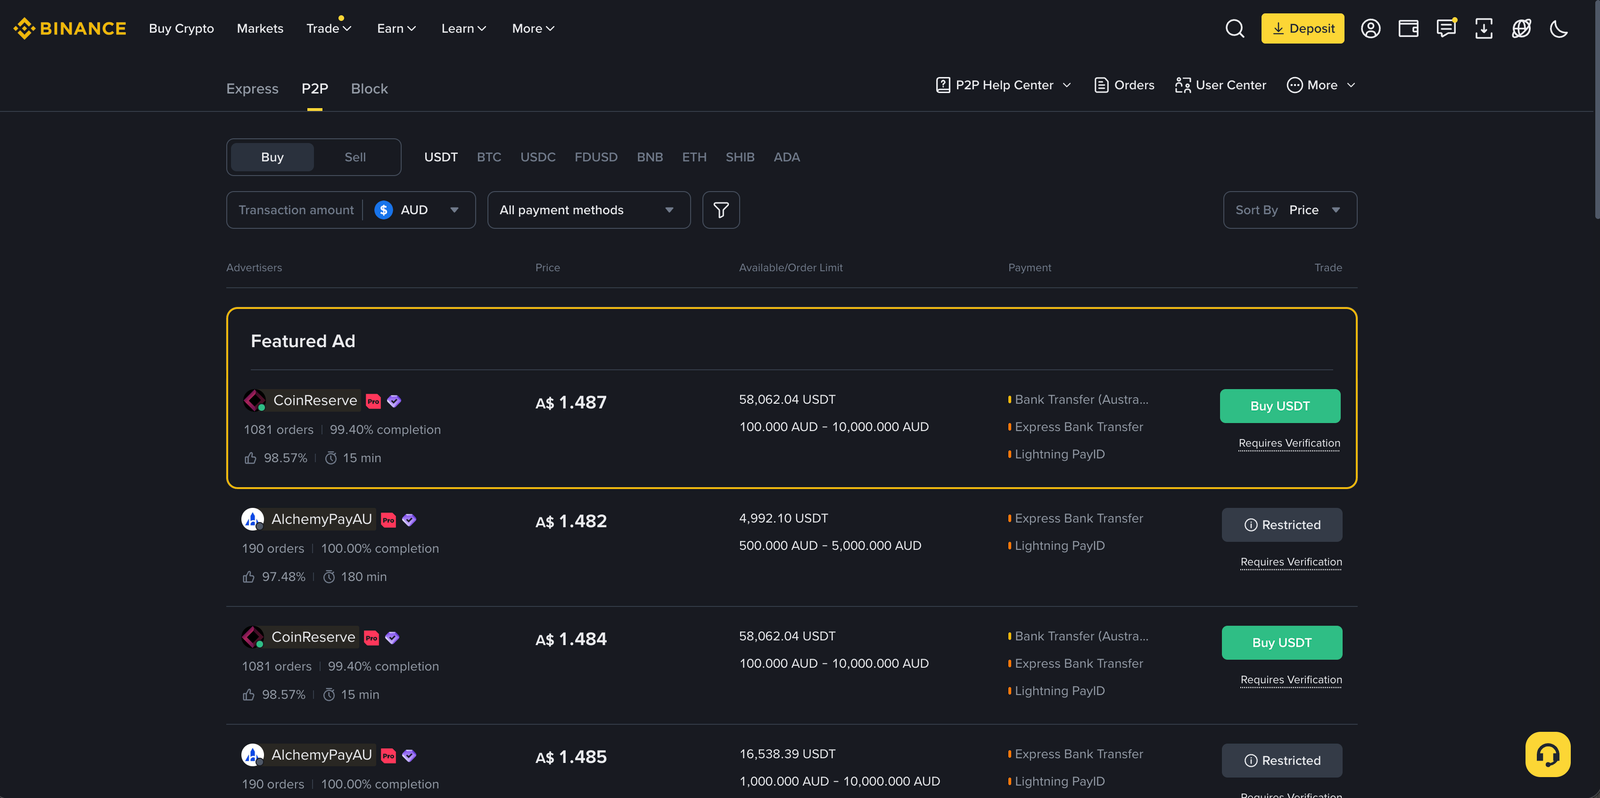
Task: Click the Pro badge on CoinReserve 1.484 row
Action: coord(371,638)
